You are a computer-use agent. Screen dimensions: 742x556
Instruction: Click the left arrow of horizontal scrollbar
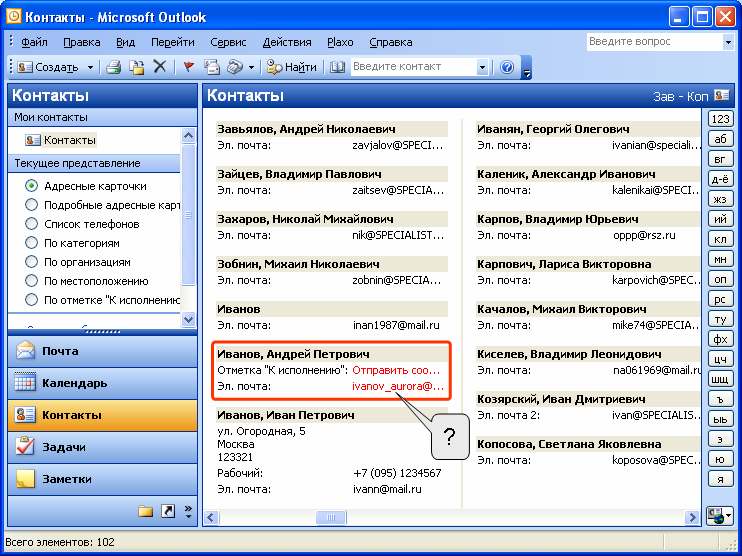click(211, 517)
